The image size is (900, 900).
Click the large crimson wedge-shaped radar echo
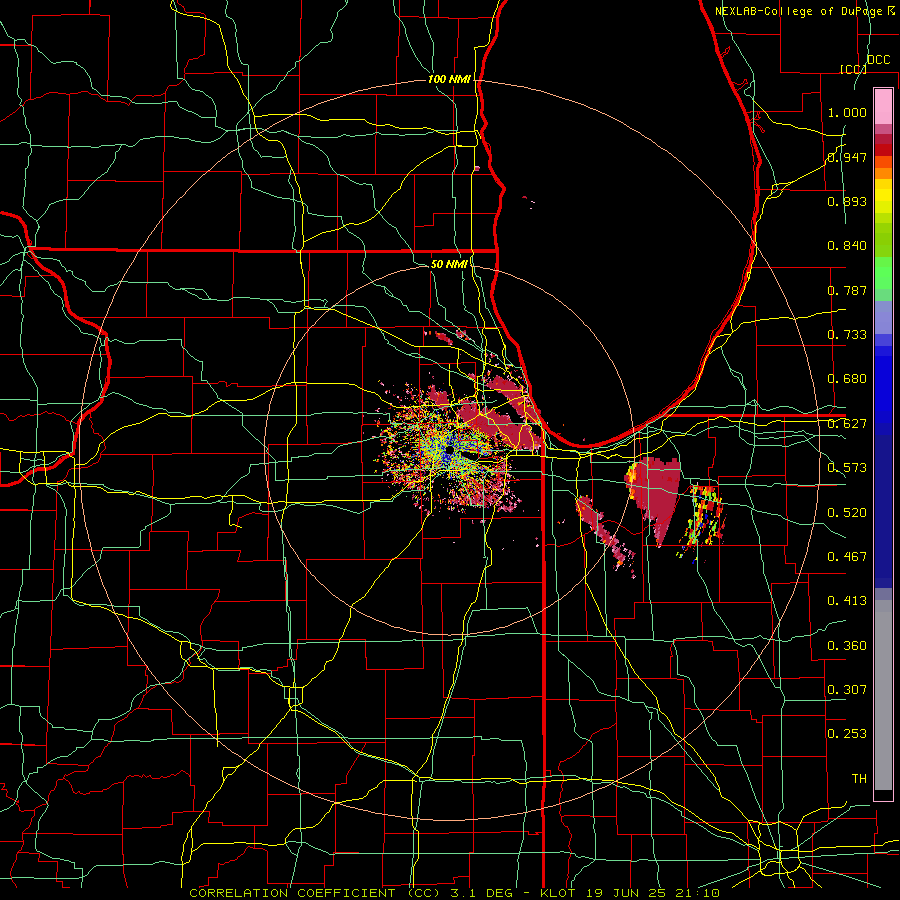(x=660, y=494)
